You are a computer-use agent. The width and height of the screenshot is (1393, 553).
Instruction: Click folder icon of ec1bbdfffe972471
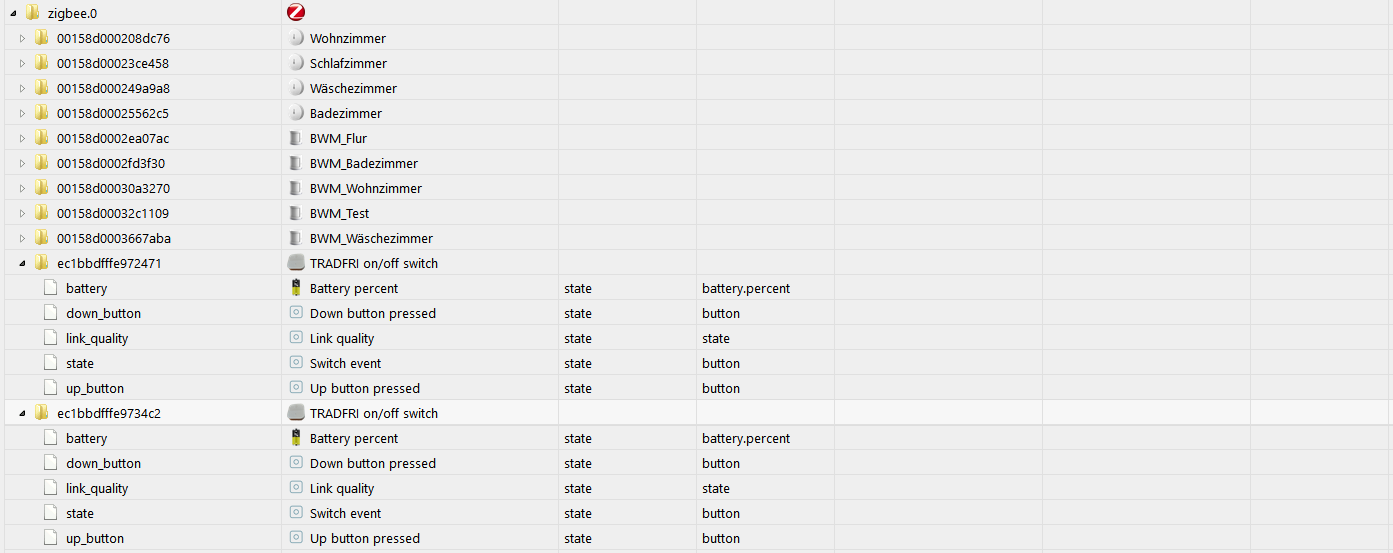[x=41, y=263]
